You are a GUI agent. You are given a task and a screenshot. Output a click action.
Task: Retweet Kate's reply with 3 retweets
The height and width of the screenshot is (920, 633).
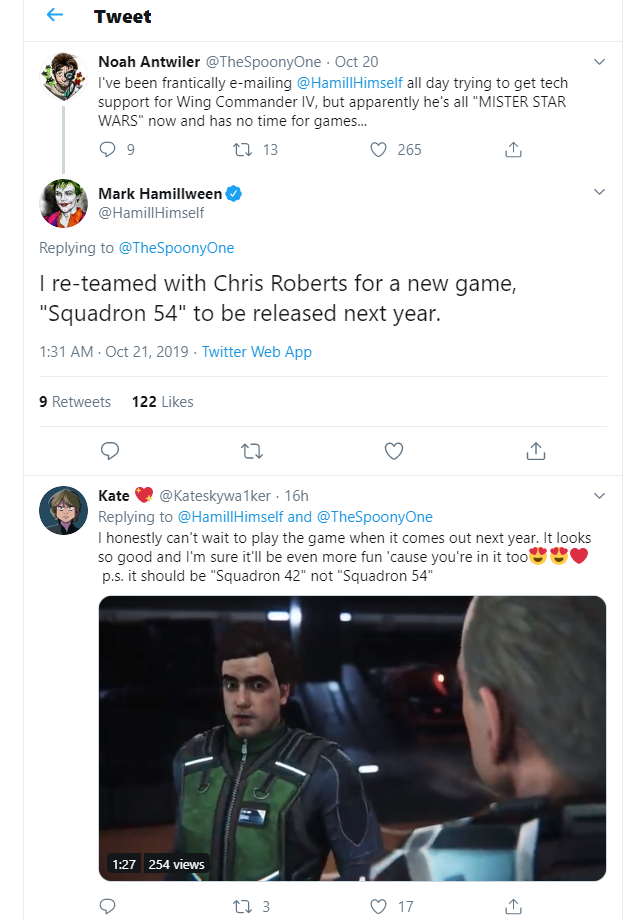(x=242, y=907)
